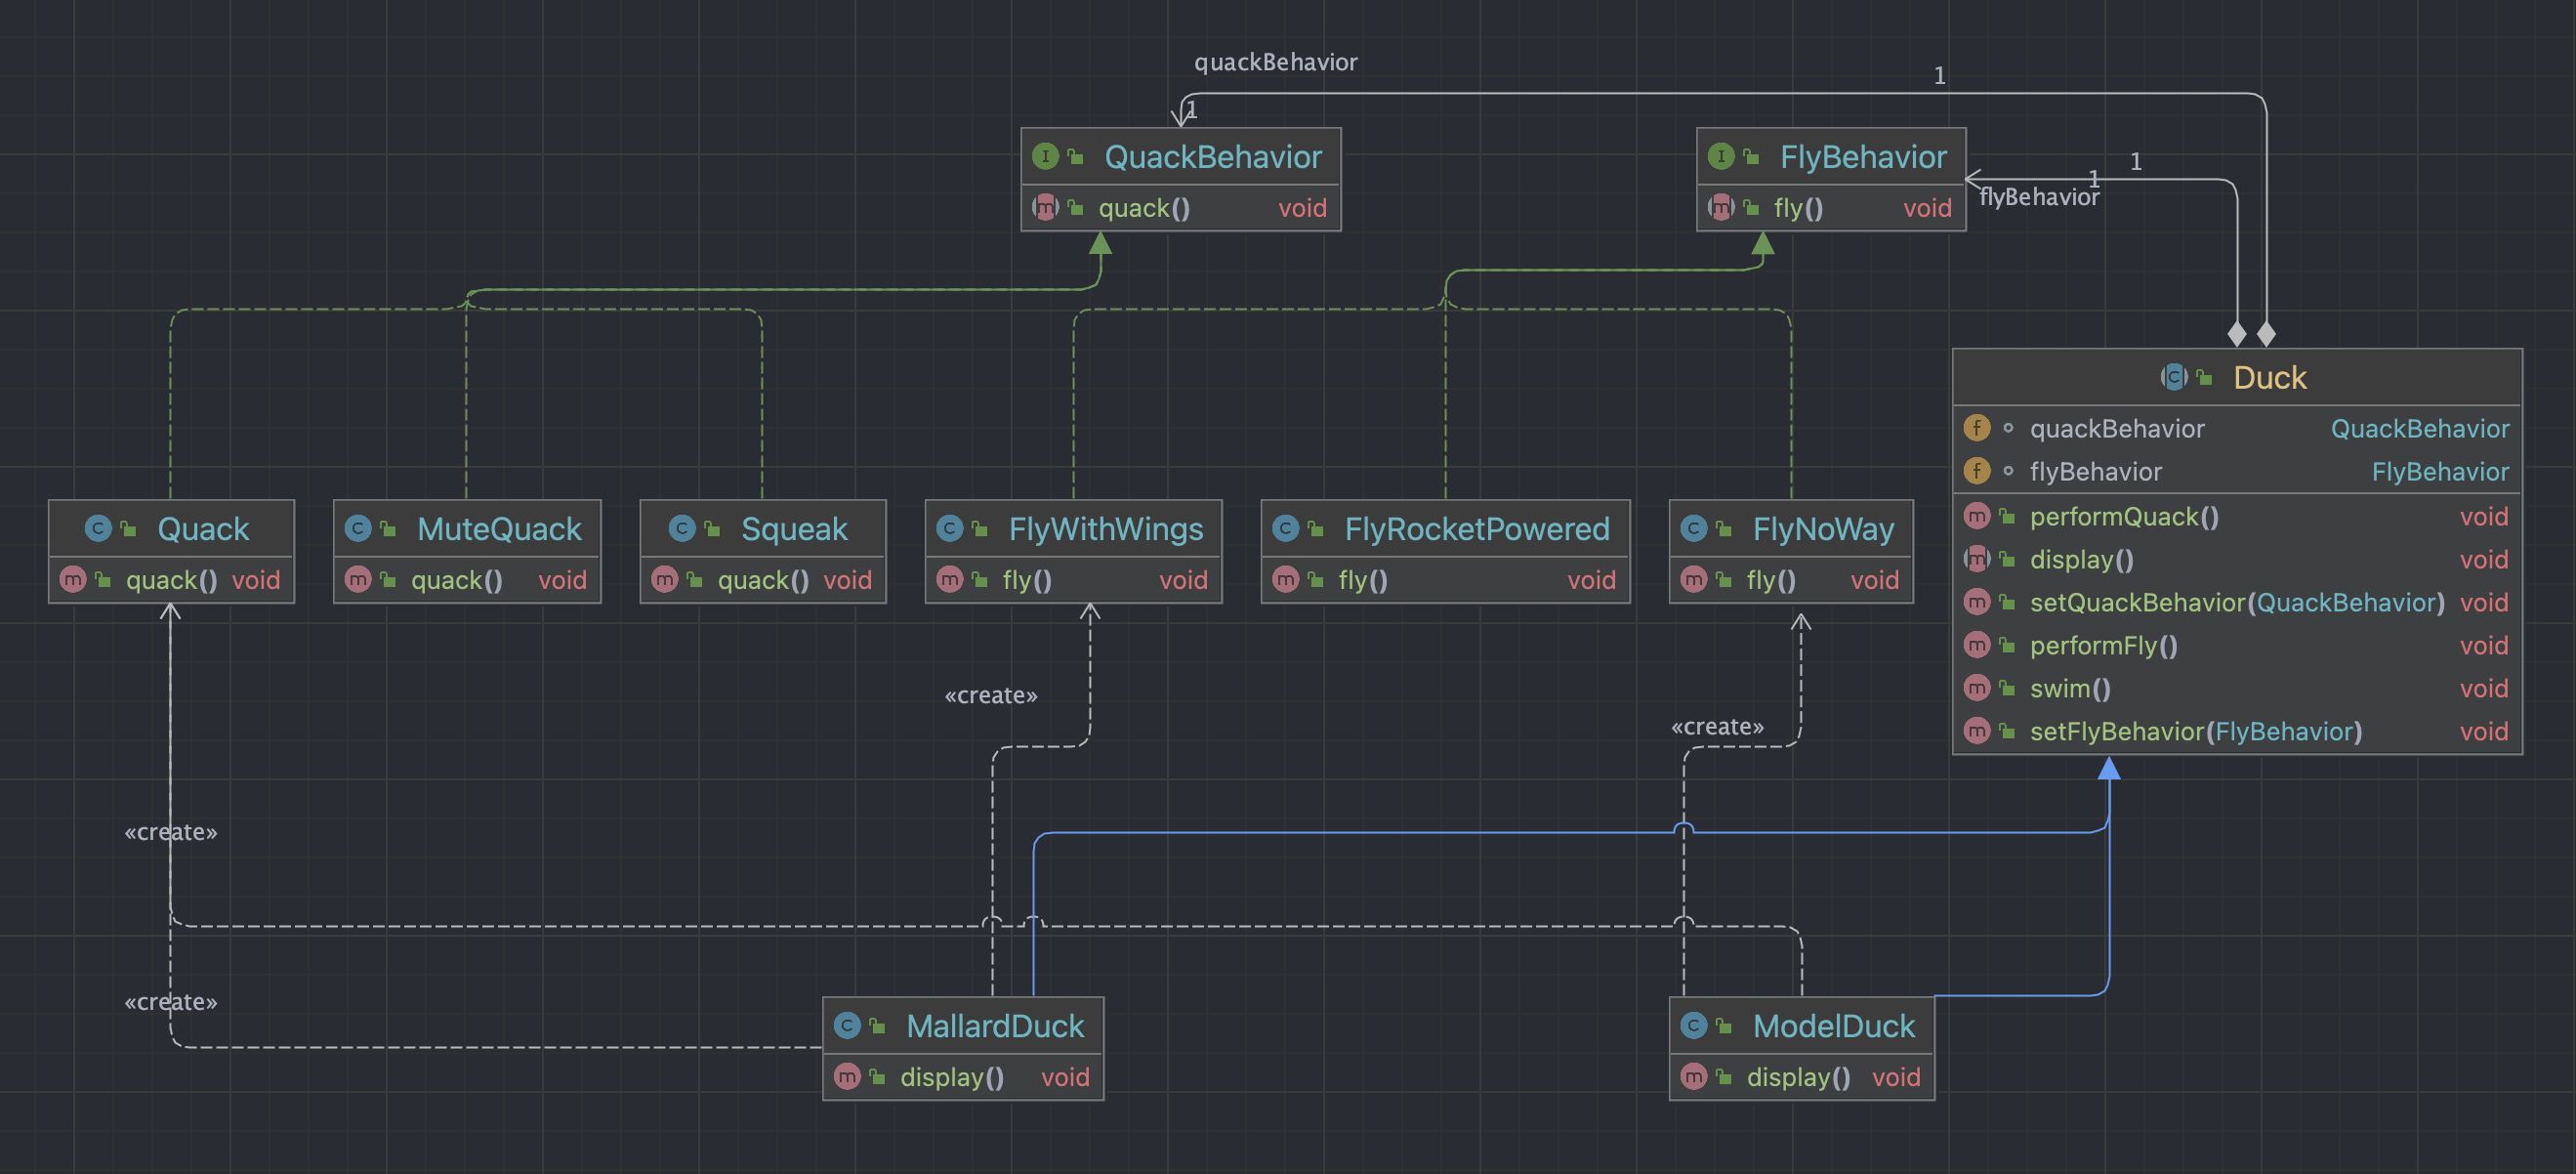The height and width of the screenshot is (1174, 2576).
Task: Select the fly() method in FlyNoWay
Action: coord(1770,580)
